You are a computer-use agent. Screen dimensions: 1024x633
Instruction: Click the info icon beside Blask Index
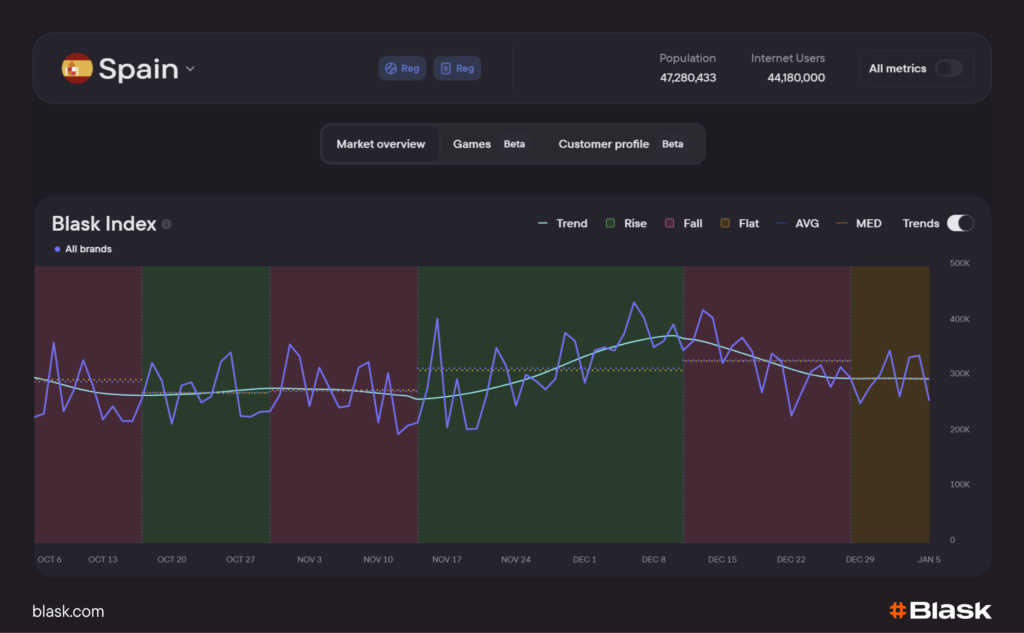[167, 224]
